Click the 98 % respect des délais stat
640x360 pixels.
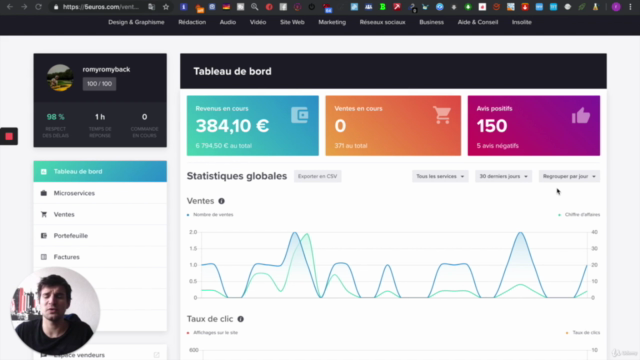(x=56, y=125)
